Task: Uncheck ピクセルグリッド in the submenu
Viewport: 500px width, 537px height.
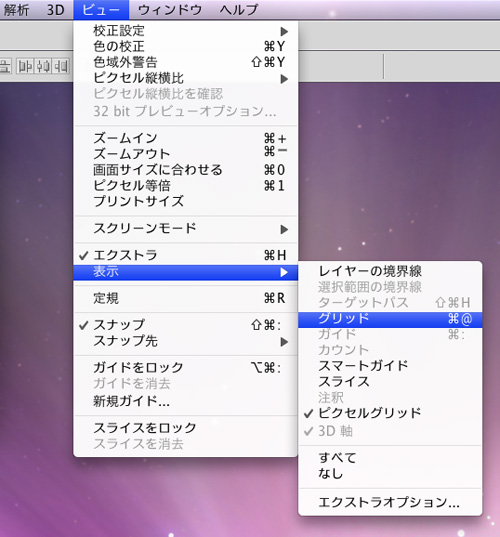Action: pos(390,413)
